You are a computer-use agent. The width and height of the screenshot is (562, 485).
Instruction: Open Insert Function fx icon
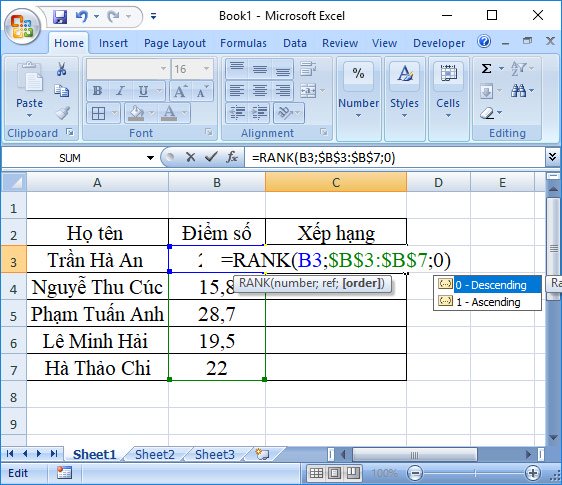(232, 157)
